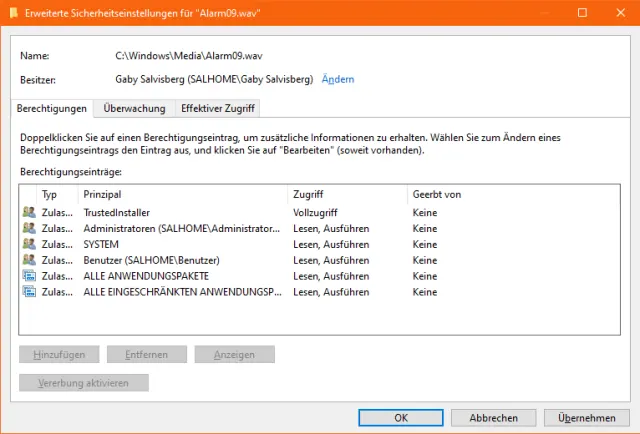Click the Abbrechen button
640x434 pixels.
[493, 418]
